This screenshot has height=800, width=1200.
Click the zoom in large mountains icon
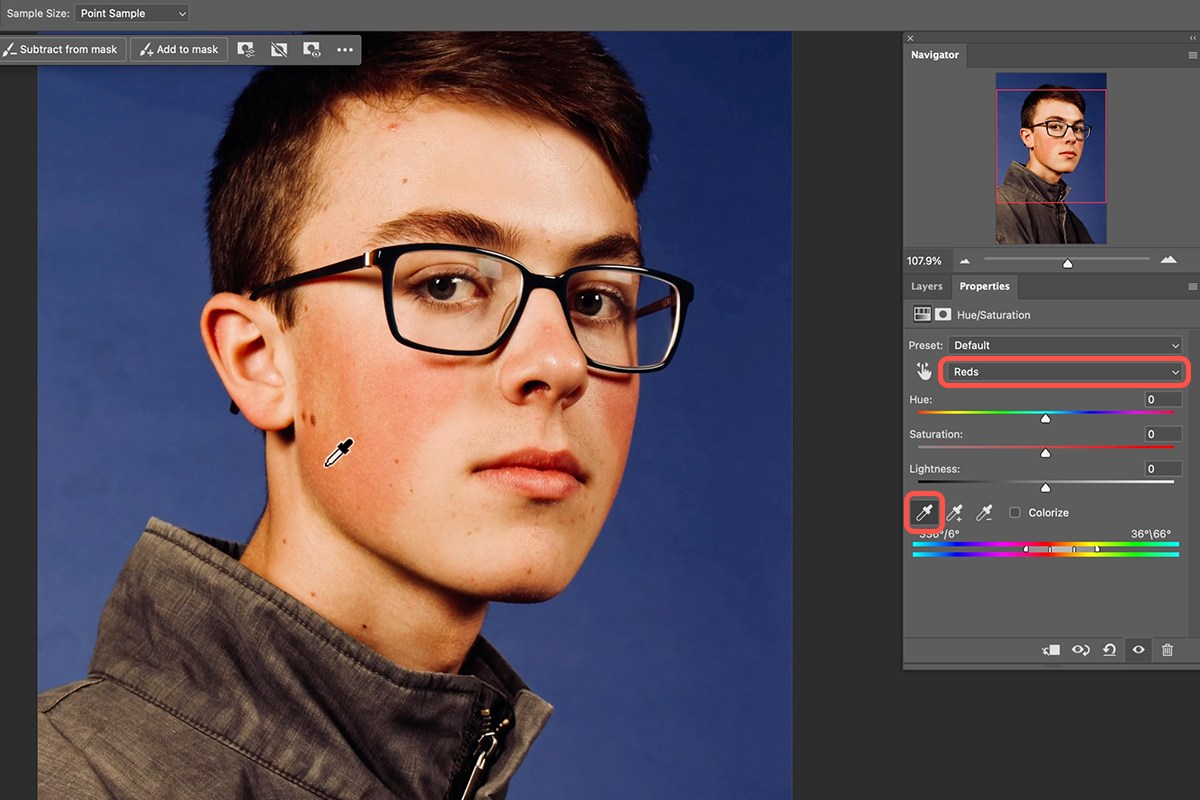click(1168, 260)
